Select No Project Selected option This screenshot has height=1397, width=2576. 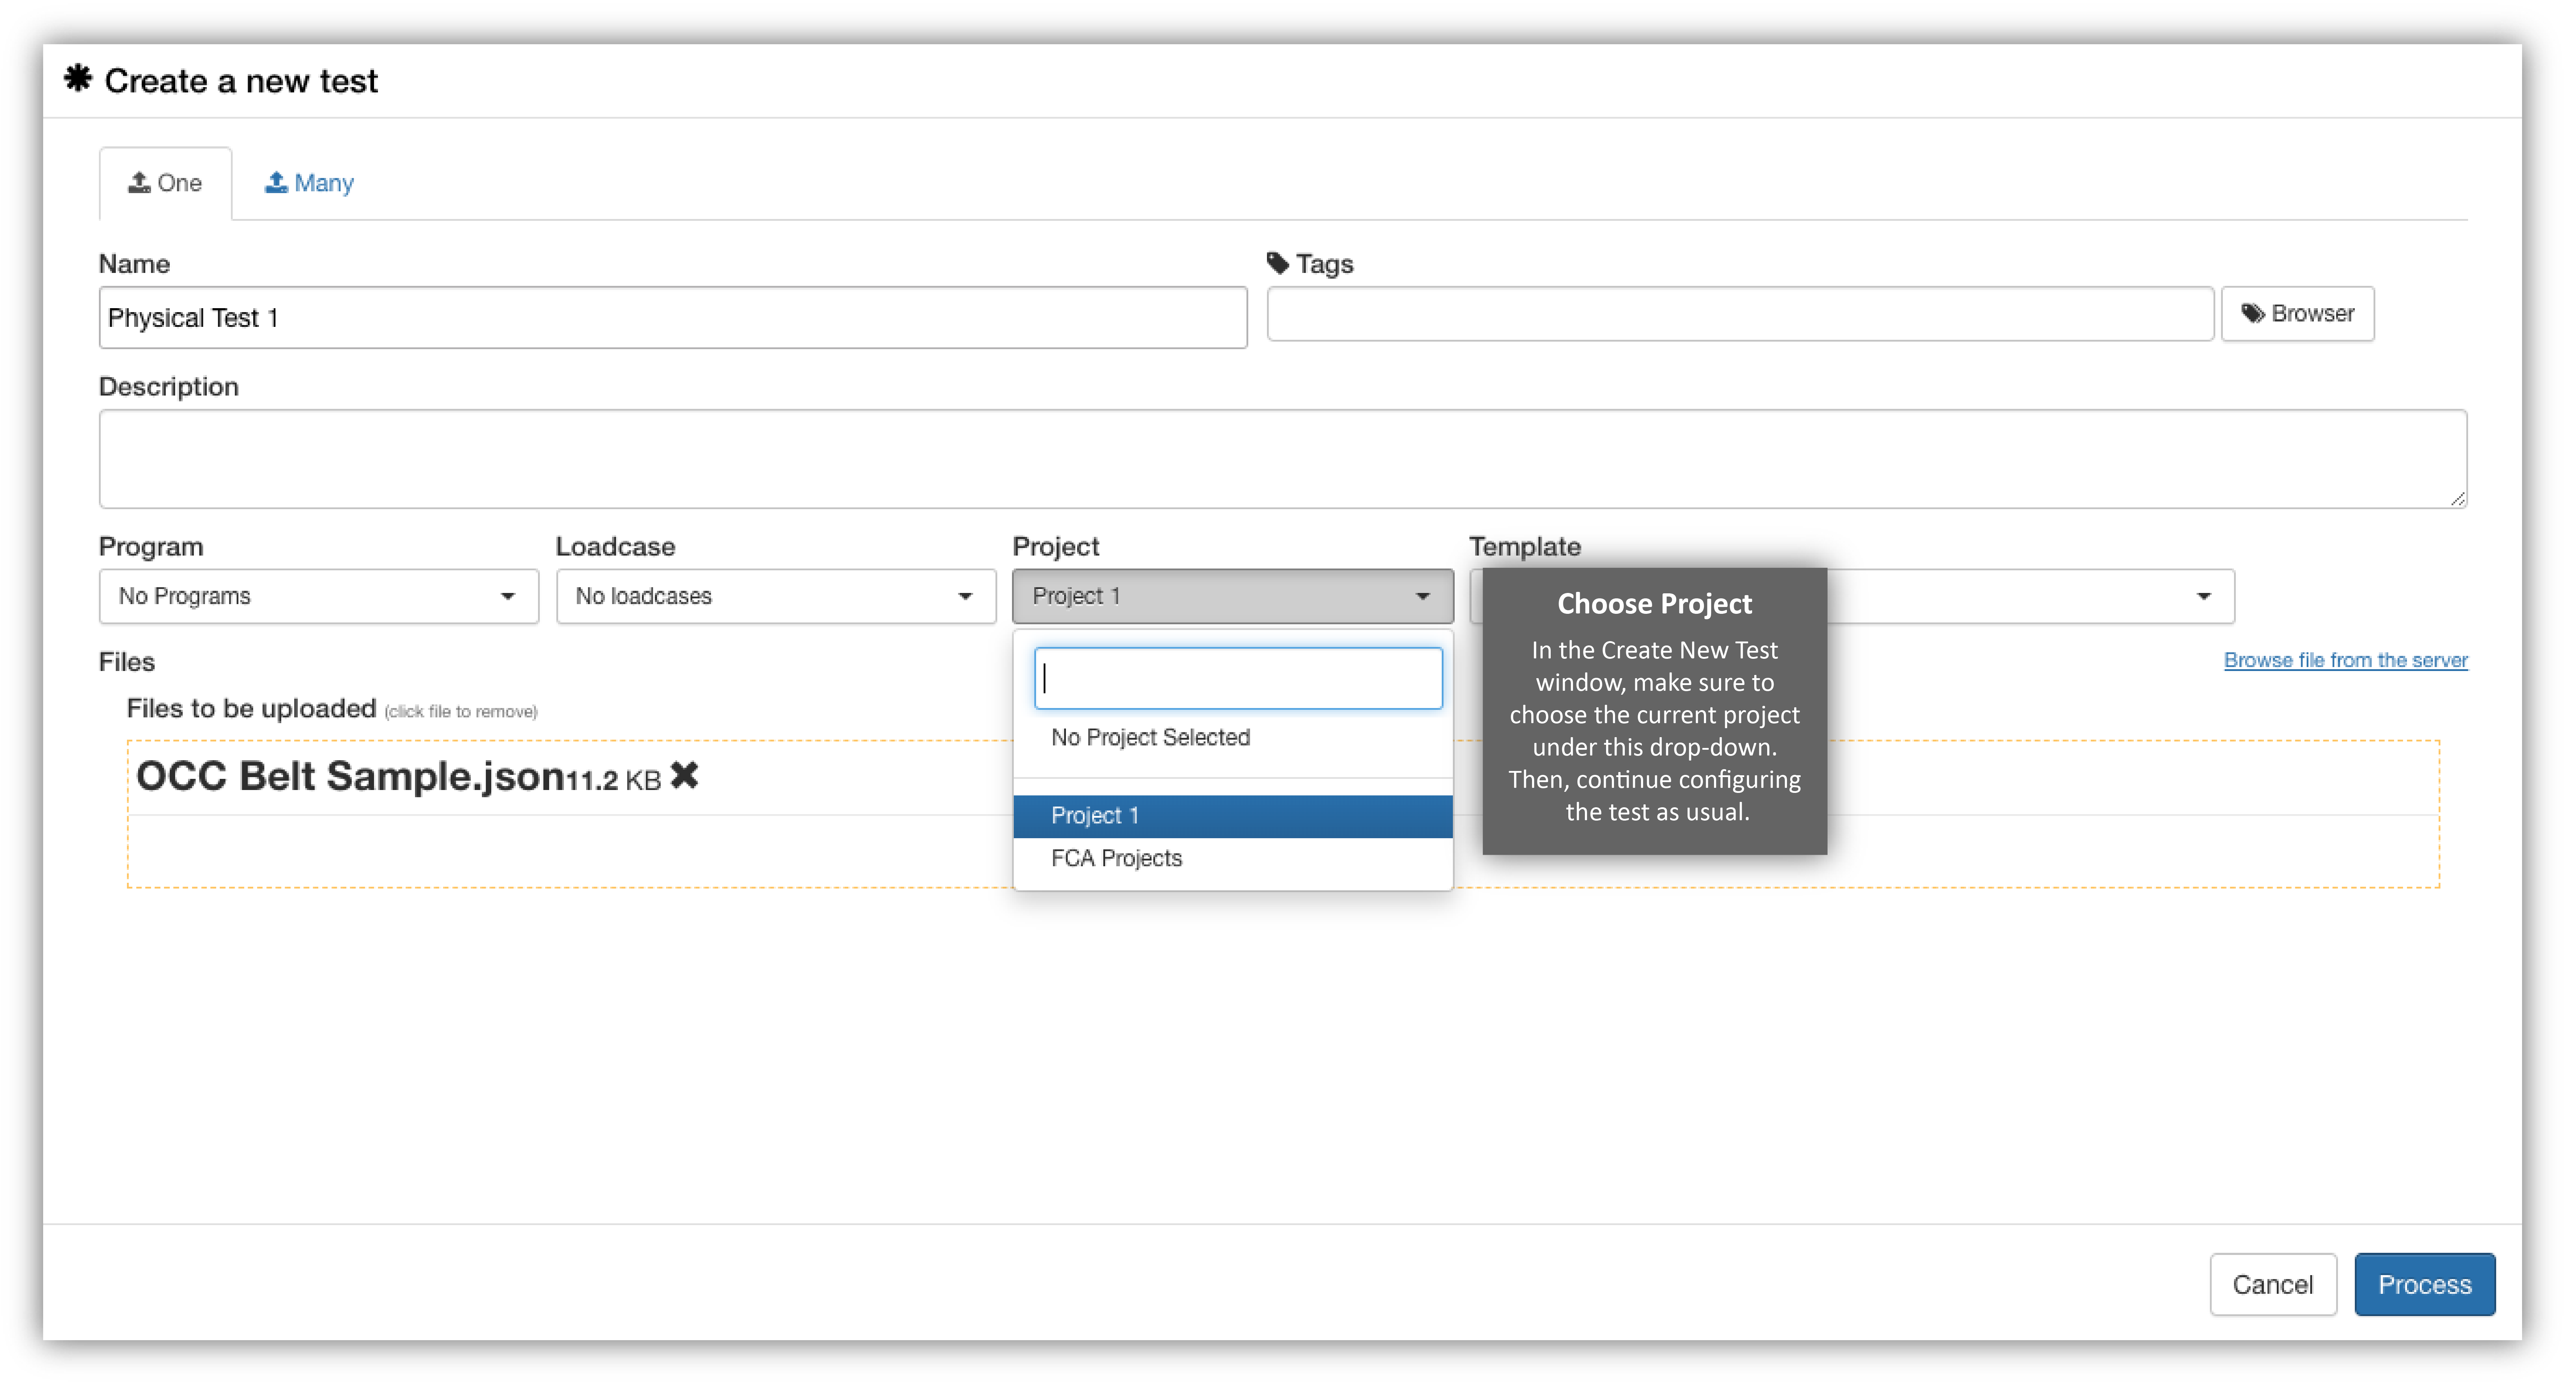1233,738
